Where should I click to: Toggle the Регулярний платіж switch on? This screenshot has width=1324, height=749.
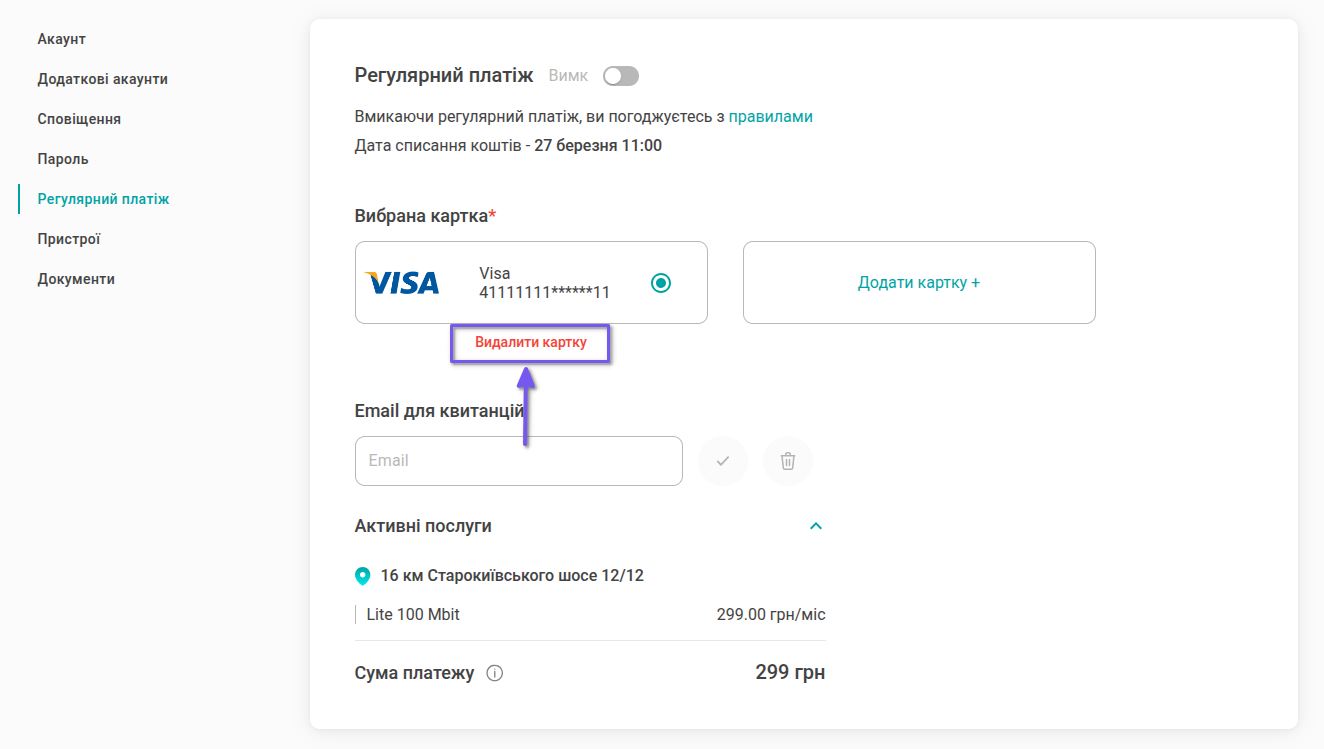621,76
